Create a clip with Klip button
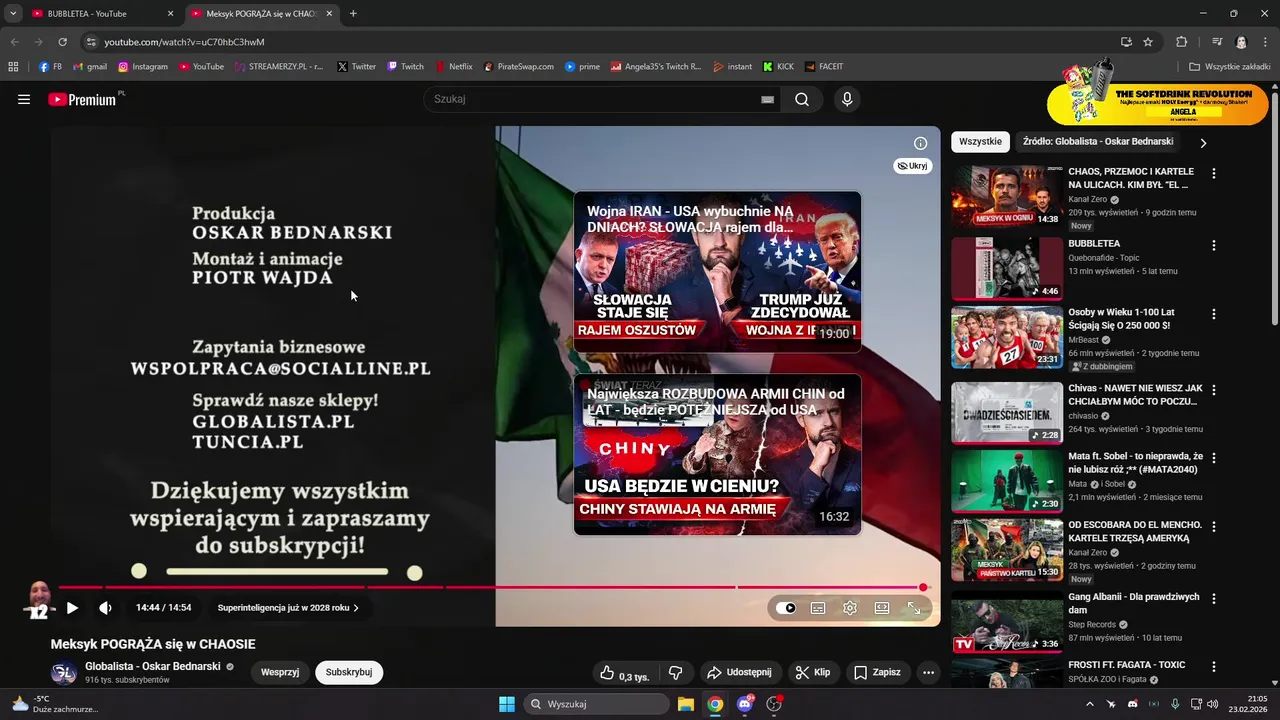Viewport: 1280px width, 720px height. [813, 673]
